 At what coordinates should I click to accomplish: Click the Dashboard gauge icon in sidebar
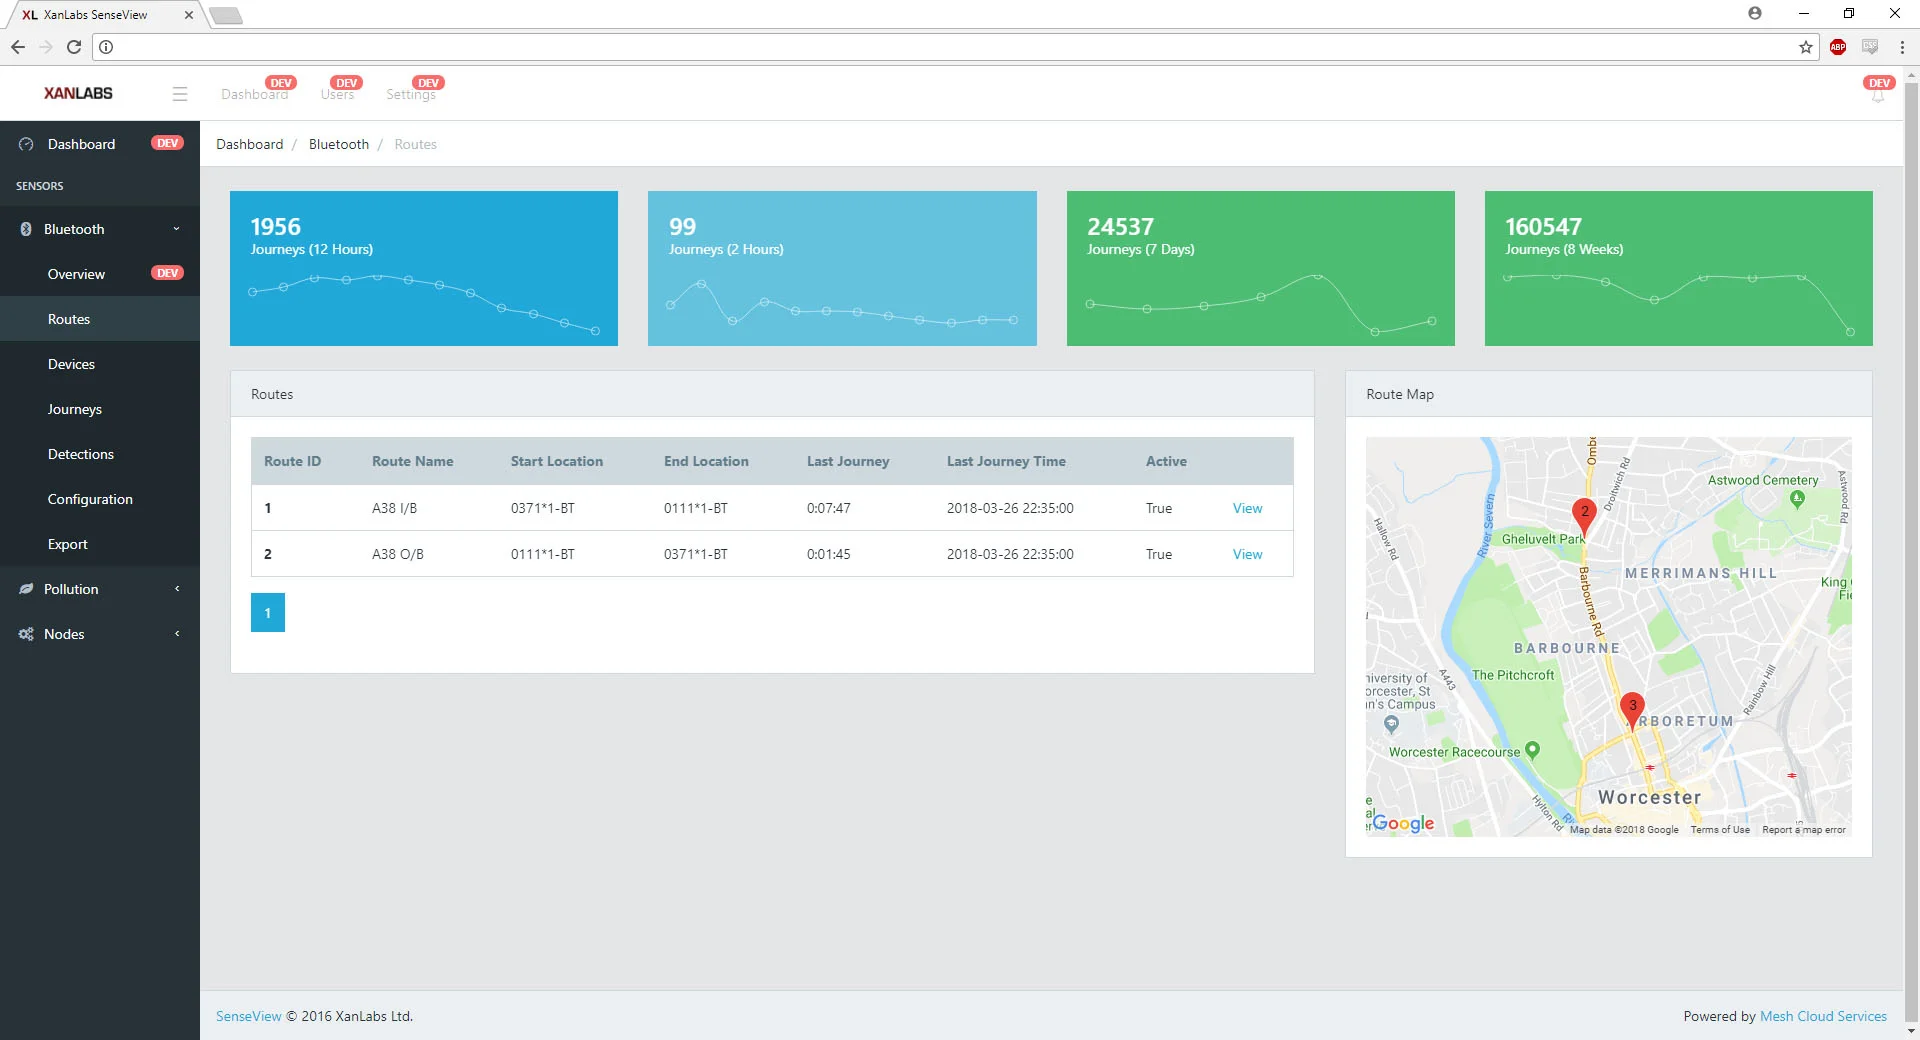[26, 144]
